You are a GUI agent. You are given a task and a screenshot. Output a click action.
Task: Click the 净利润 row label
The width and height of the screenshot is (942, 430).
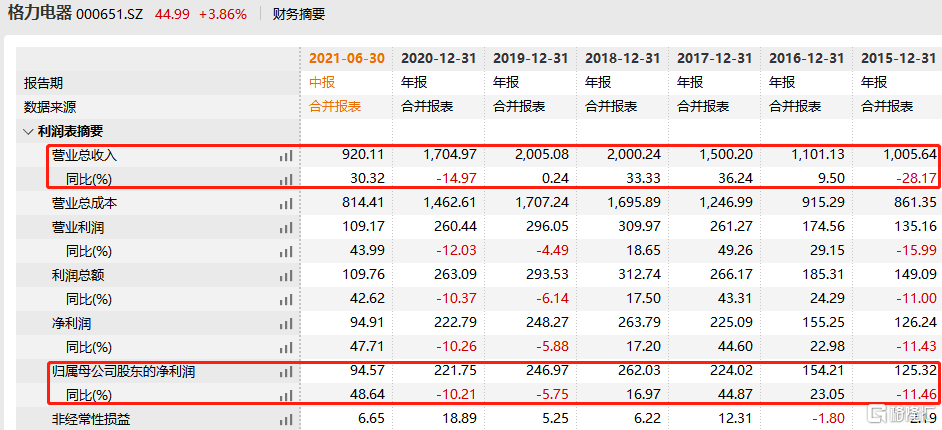71,324
